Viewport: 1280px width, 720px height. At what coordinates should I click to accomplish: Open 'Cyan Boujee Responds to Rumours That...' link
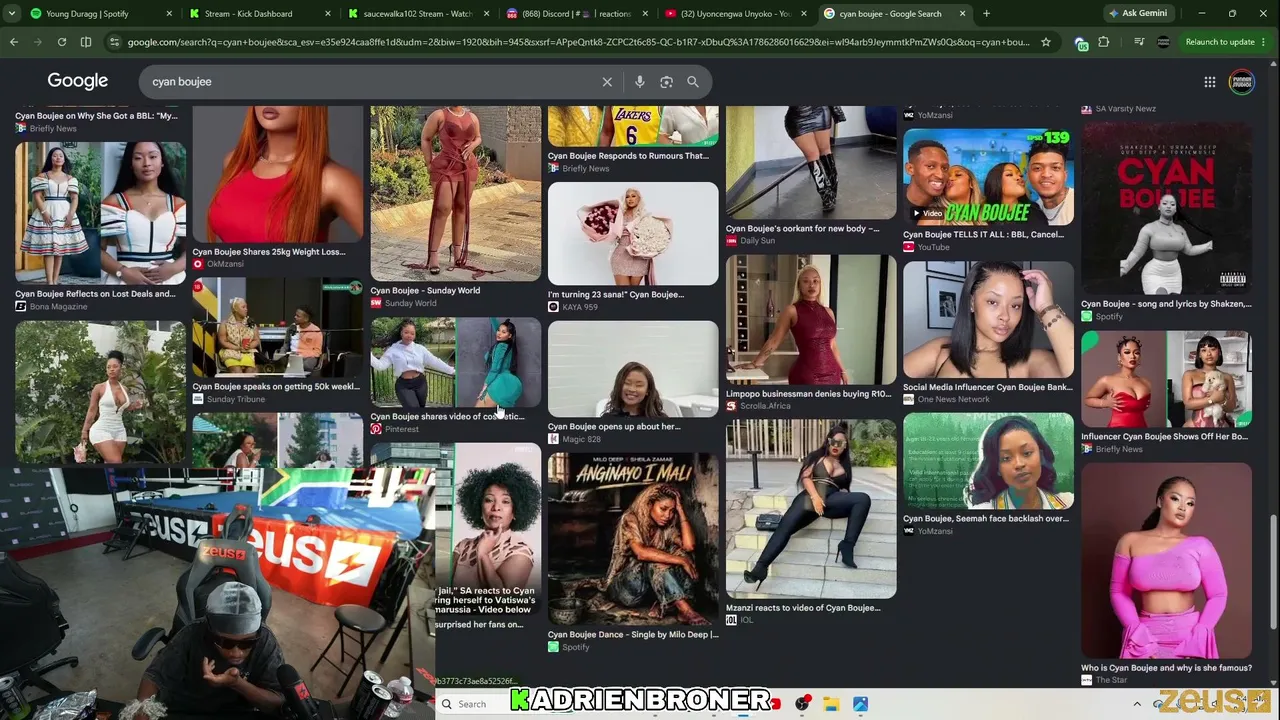pos(628,156)
